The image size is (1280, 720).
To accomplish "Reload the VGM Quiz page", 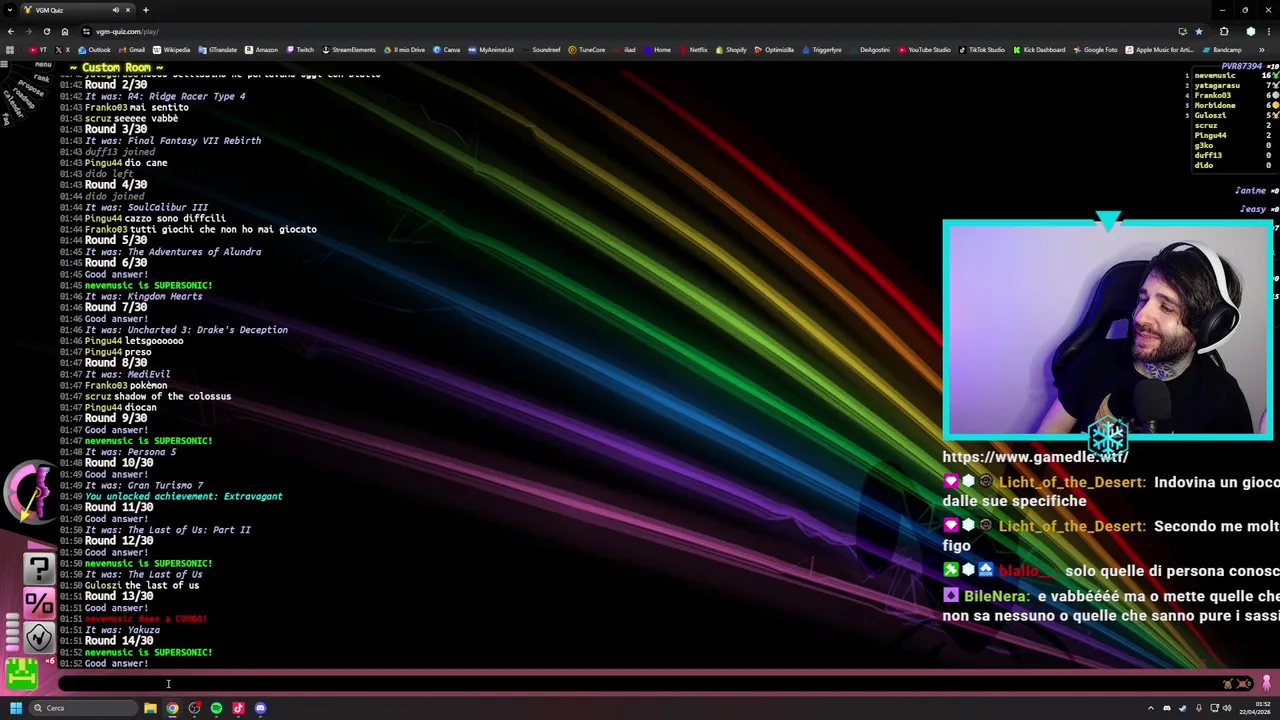I will coord(46,31).
